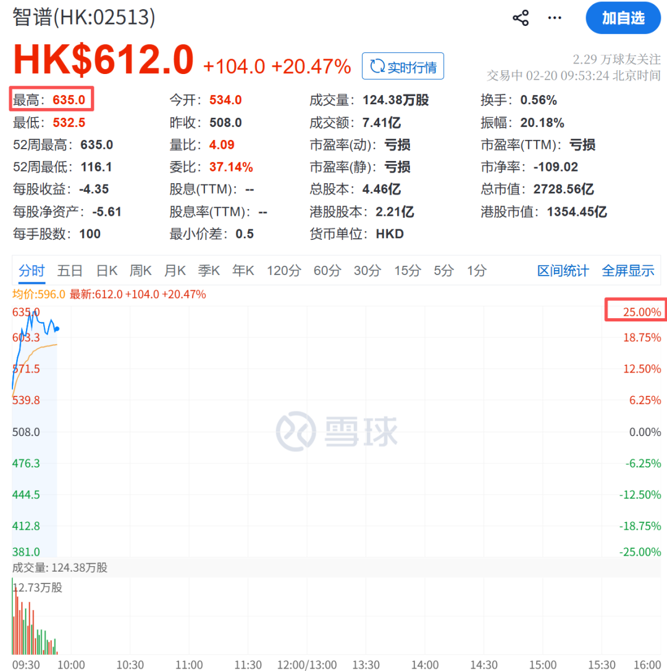The width and height of the screenshot is (667, 671).
Task: Click 全屏显示 to view fullscreen
Action: coord(627,270)
